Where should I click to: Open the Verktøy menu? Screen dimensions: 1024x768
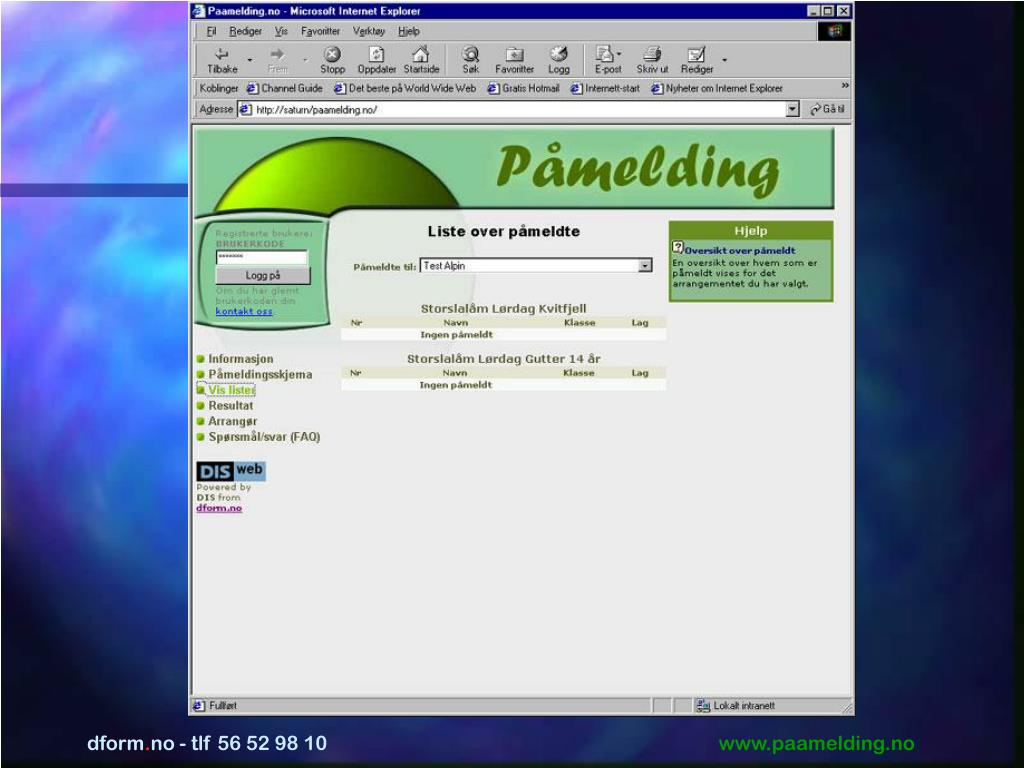click(368, 31)
